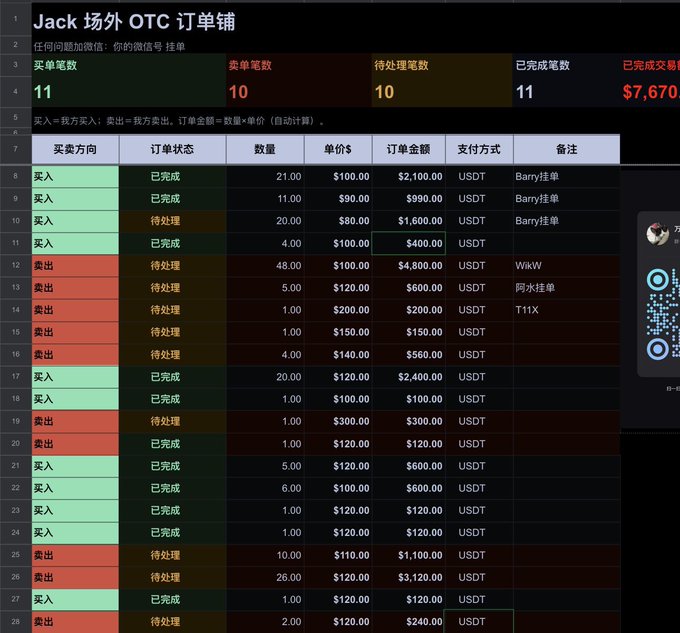Select the 备注 column header
Viewport: 680px width, 633px height.
[x=566, y=149]
